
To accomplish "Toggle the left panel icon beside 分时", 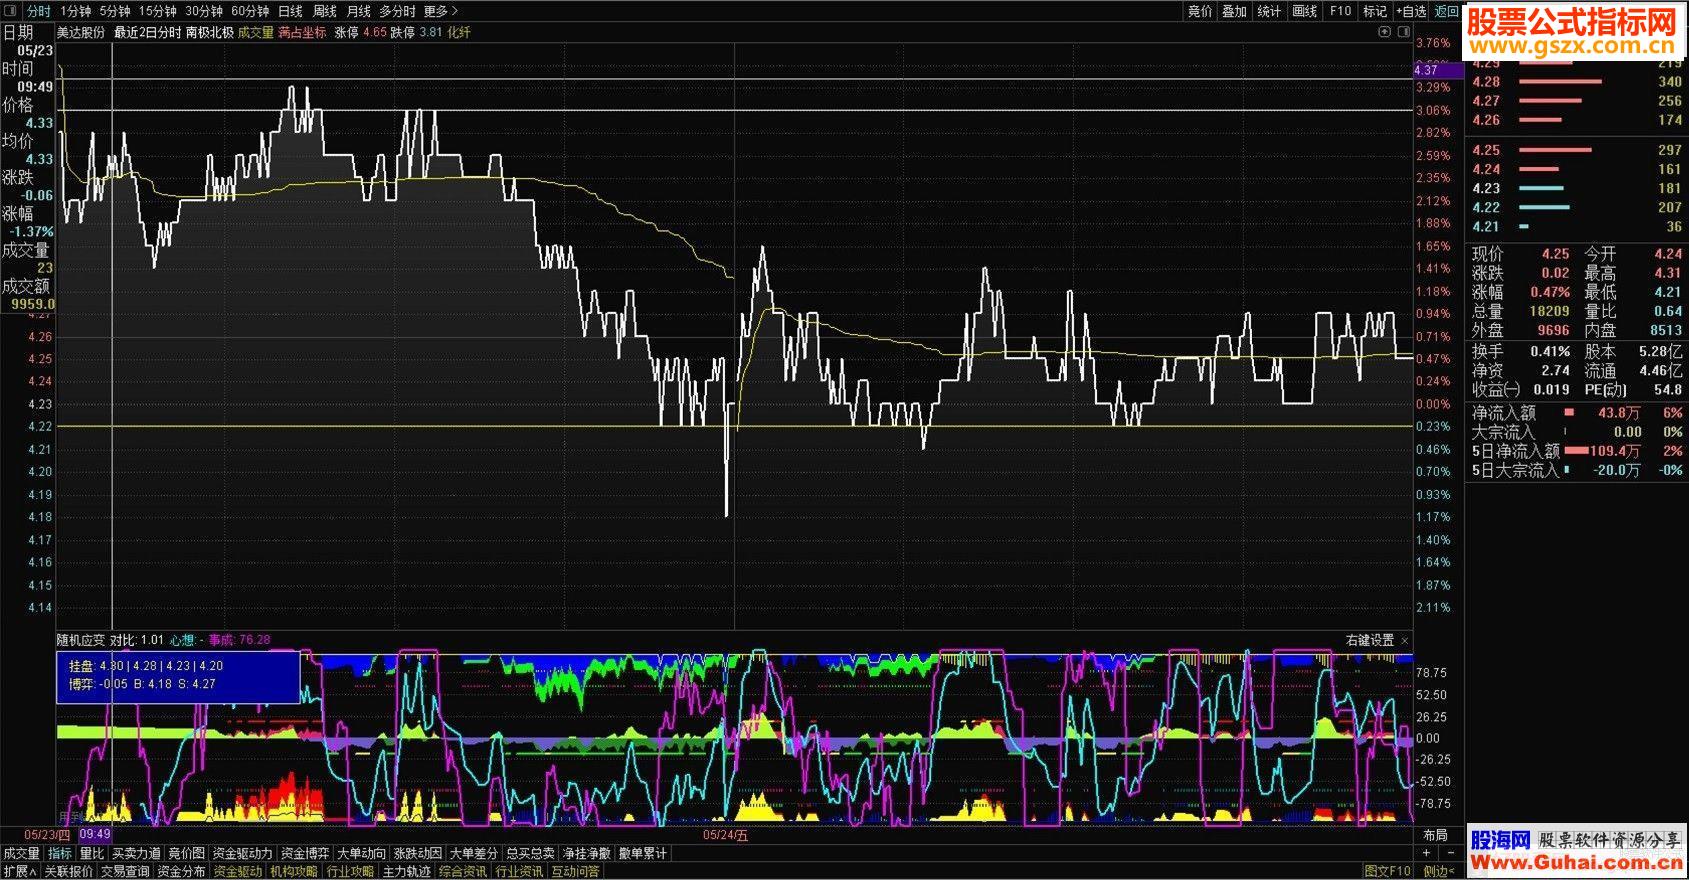I will tap(12, 11).
